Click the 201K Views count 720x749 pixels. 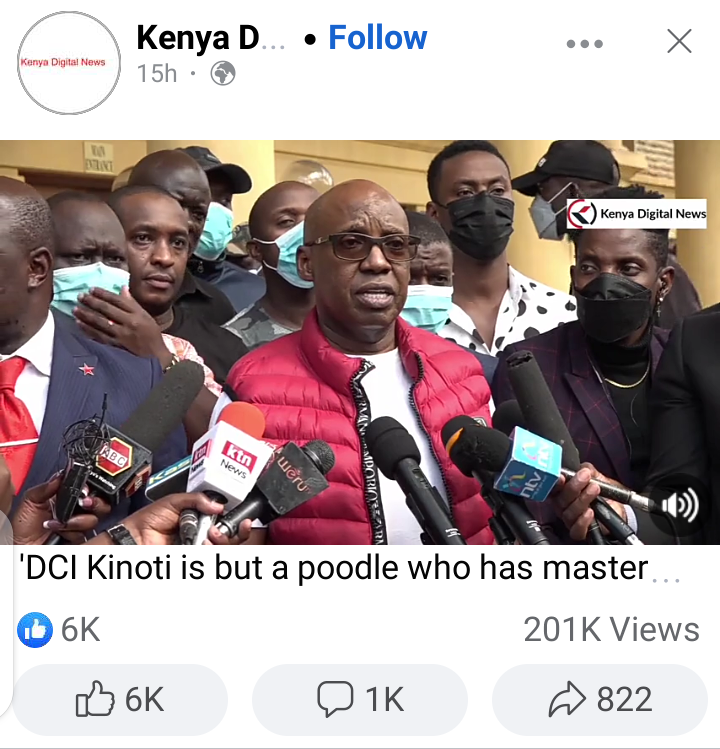(x=611, y=630)
